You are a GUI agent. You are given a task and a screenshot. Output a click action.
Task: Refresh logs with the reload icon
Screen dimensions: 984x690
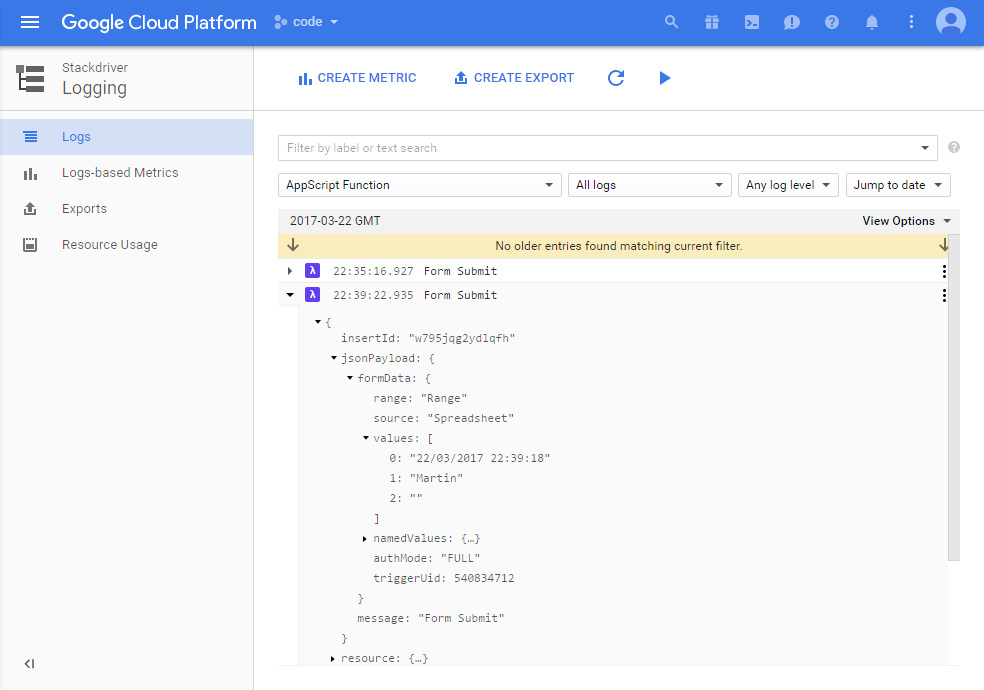(x=616, y=78)
